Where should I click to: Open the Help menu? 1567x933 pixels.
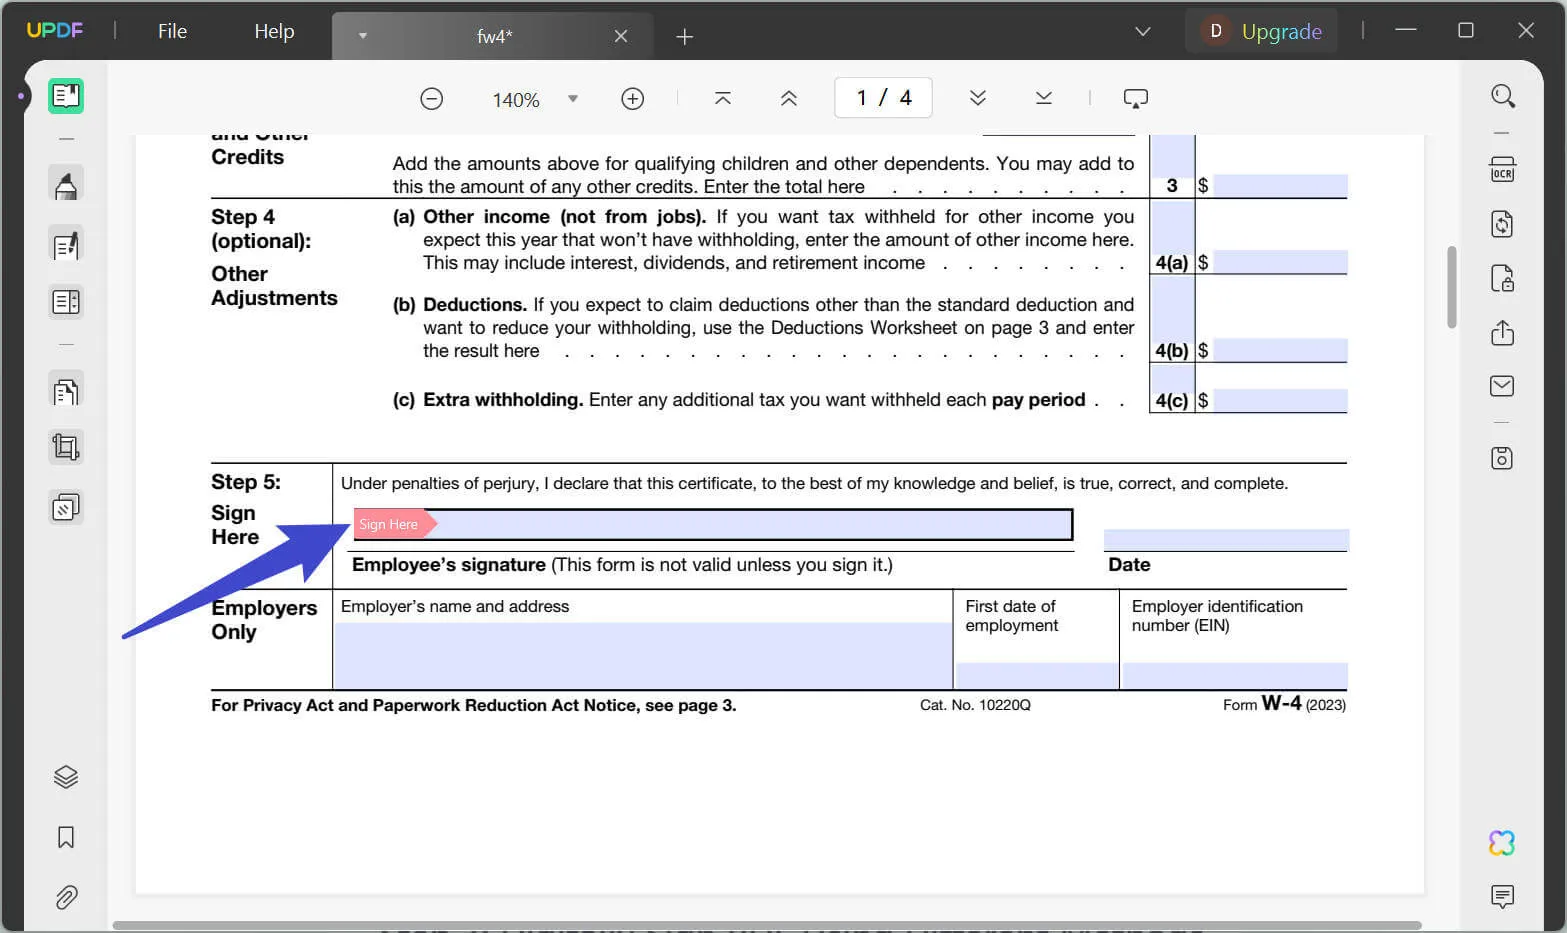coord(273,31)
